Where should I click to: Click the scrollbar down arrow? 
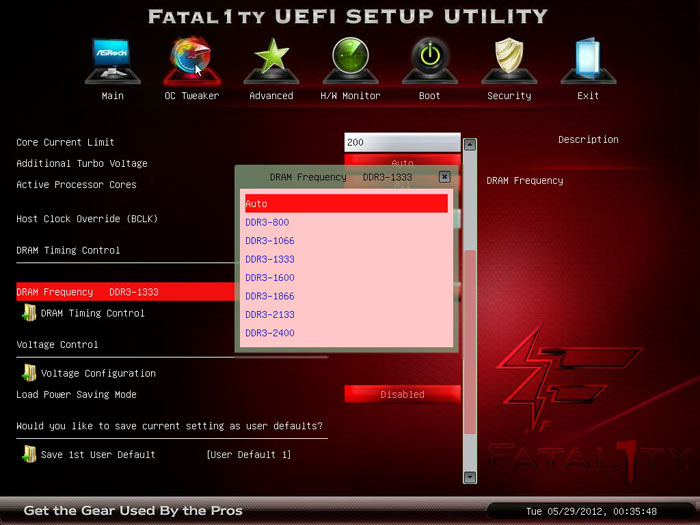[470, 477]
